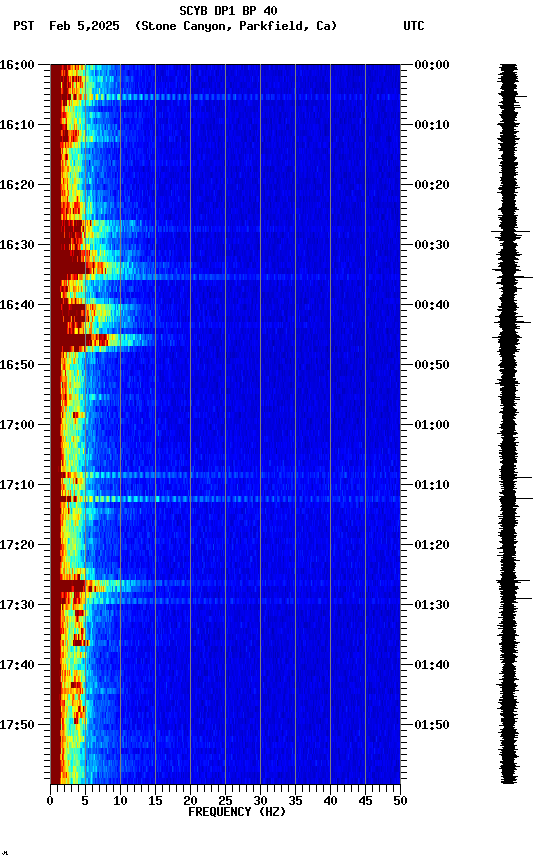Click the UTC time label 01:40

point(432,665)
